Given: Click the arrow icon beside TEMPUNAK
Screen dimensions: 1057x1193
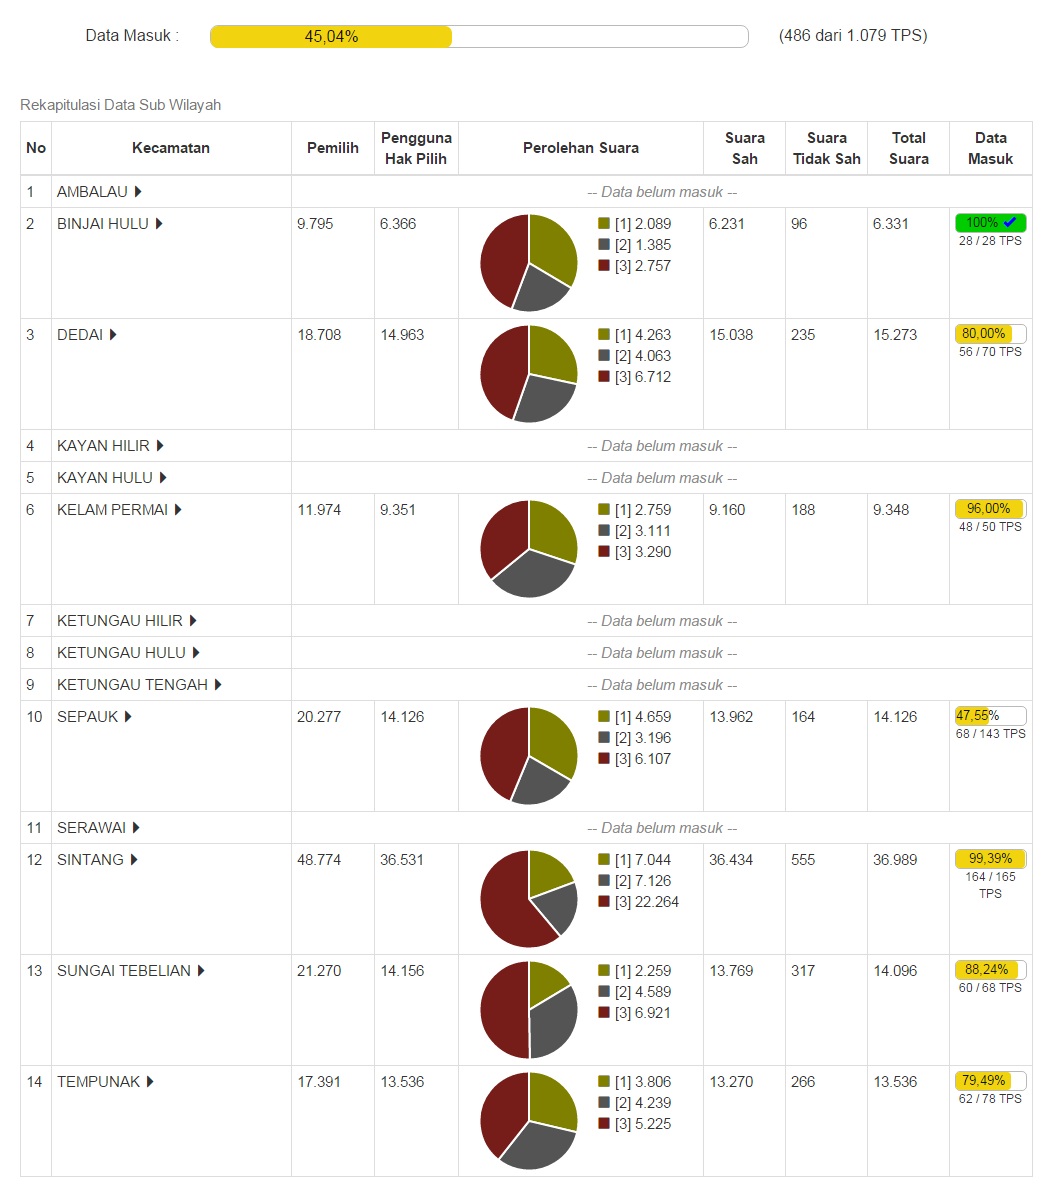Looking at the screenshot, I should click(151, 1082).
